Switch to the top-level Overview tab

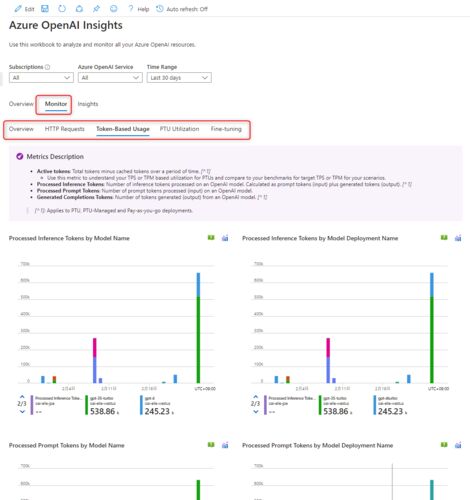coord(21,104)
